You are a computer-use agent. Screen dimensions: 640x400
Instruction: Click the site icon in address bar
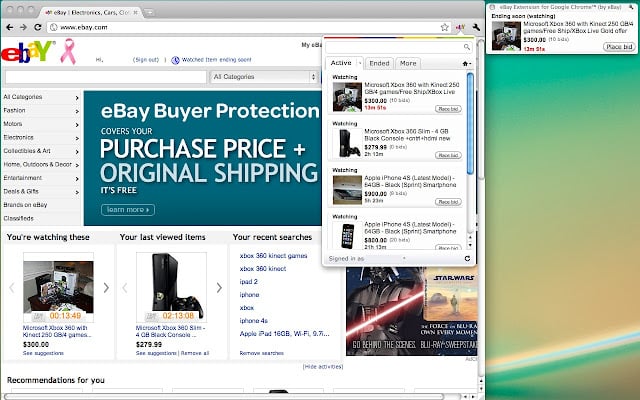pos(53,27)
